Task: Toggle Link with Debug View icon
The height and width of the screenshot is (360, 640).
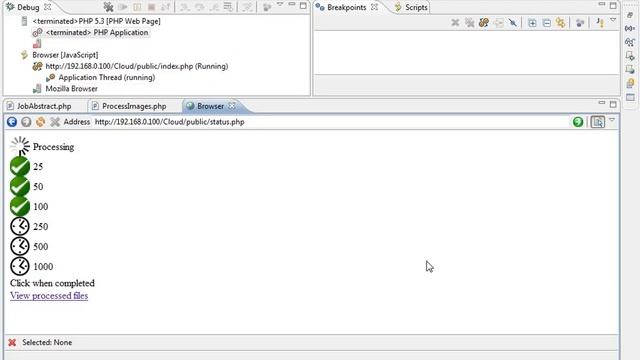Action: pos(561,22)
